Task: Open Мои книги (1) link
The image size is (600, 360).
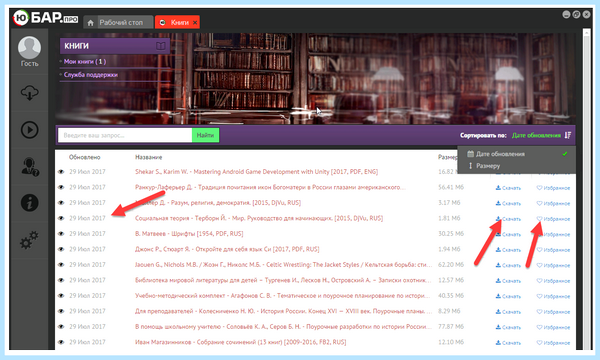Action: point(85,62)
